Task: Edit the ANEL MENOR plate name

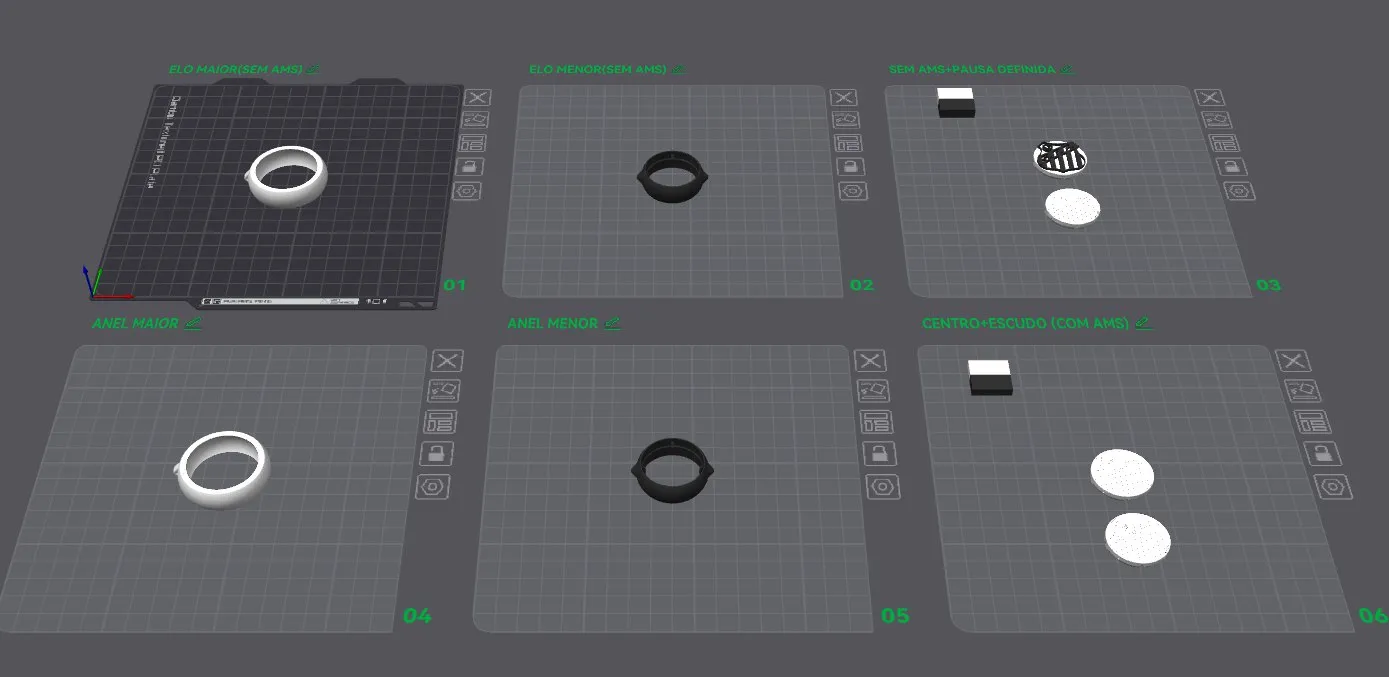Action: coord(613,323)
